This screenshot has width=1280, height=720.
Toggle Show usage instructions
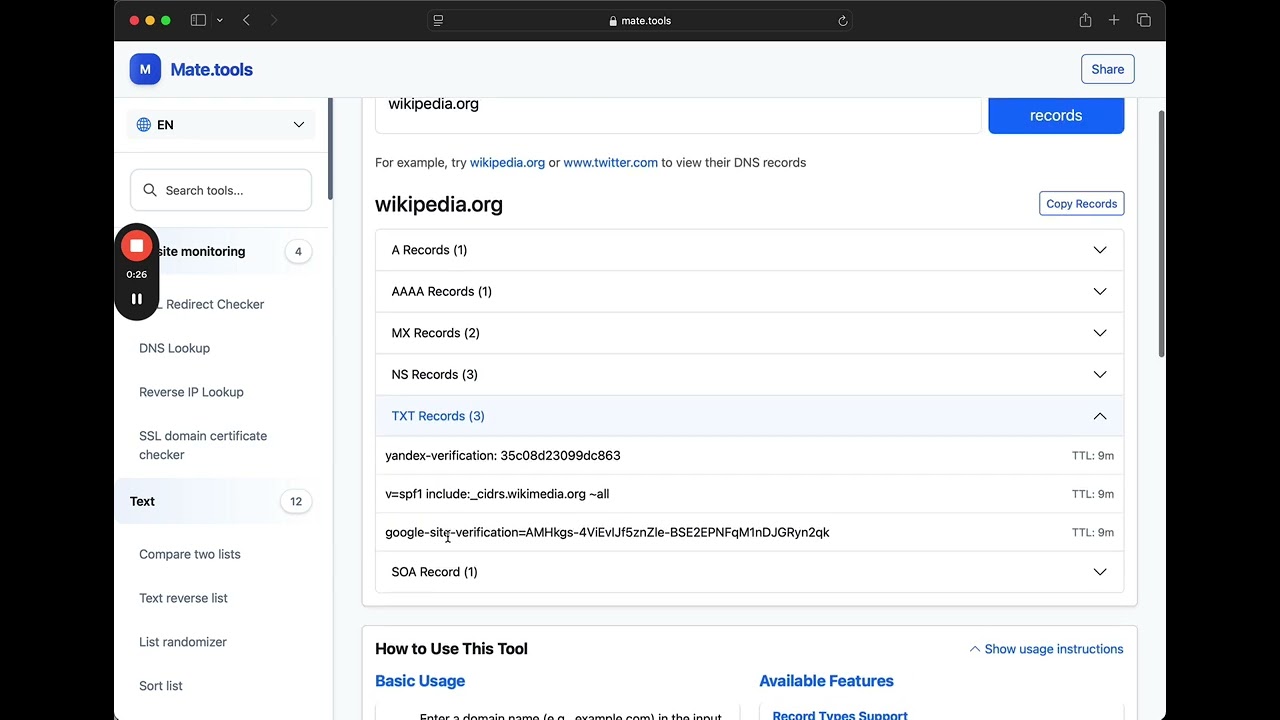1046,649
